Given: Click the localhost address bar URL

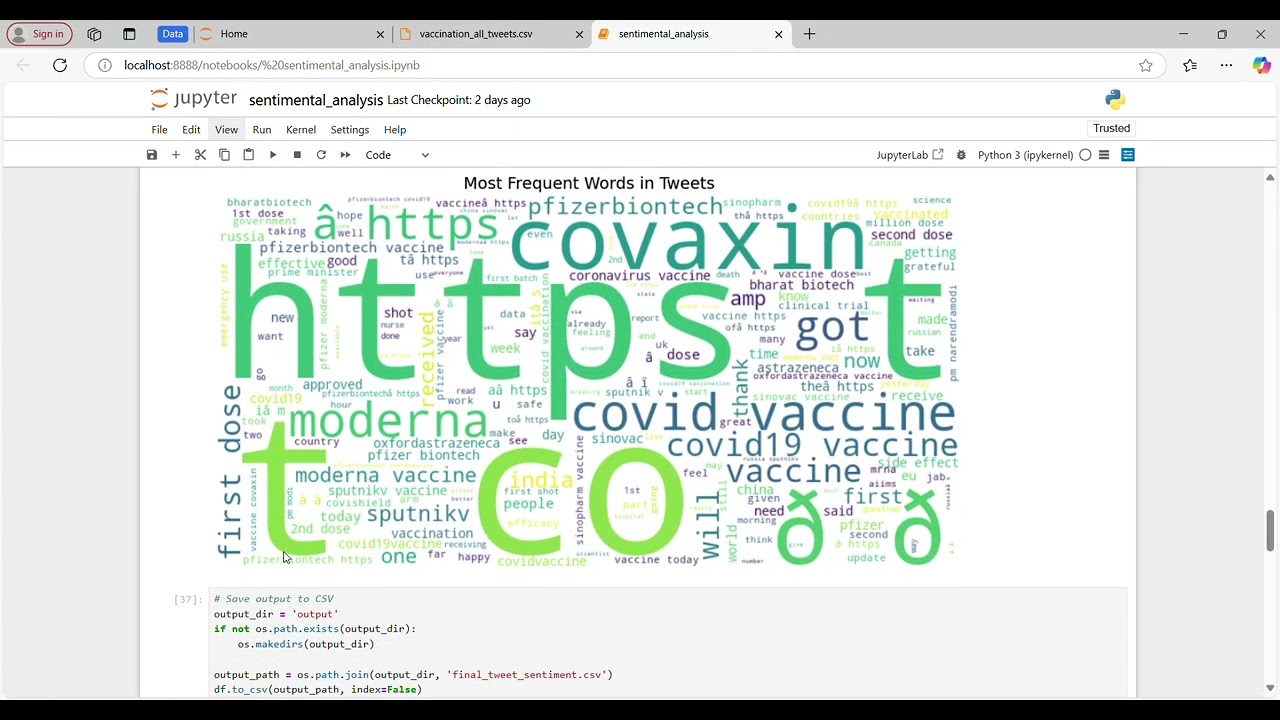Looking at the screenshot, I should pyautogui.click(x=272, y=65).
